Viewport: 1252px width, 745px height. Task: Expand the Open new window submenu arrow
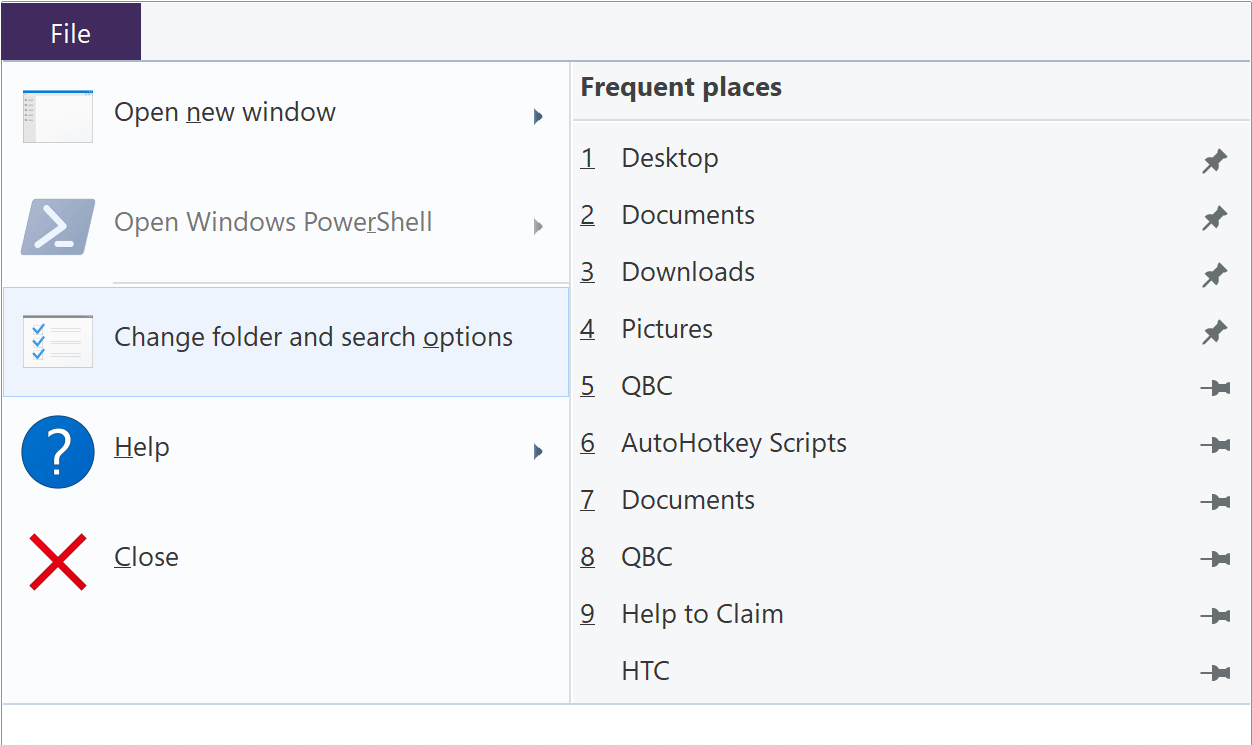coord(538,116)
